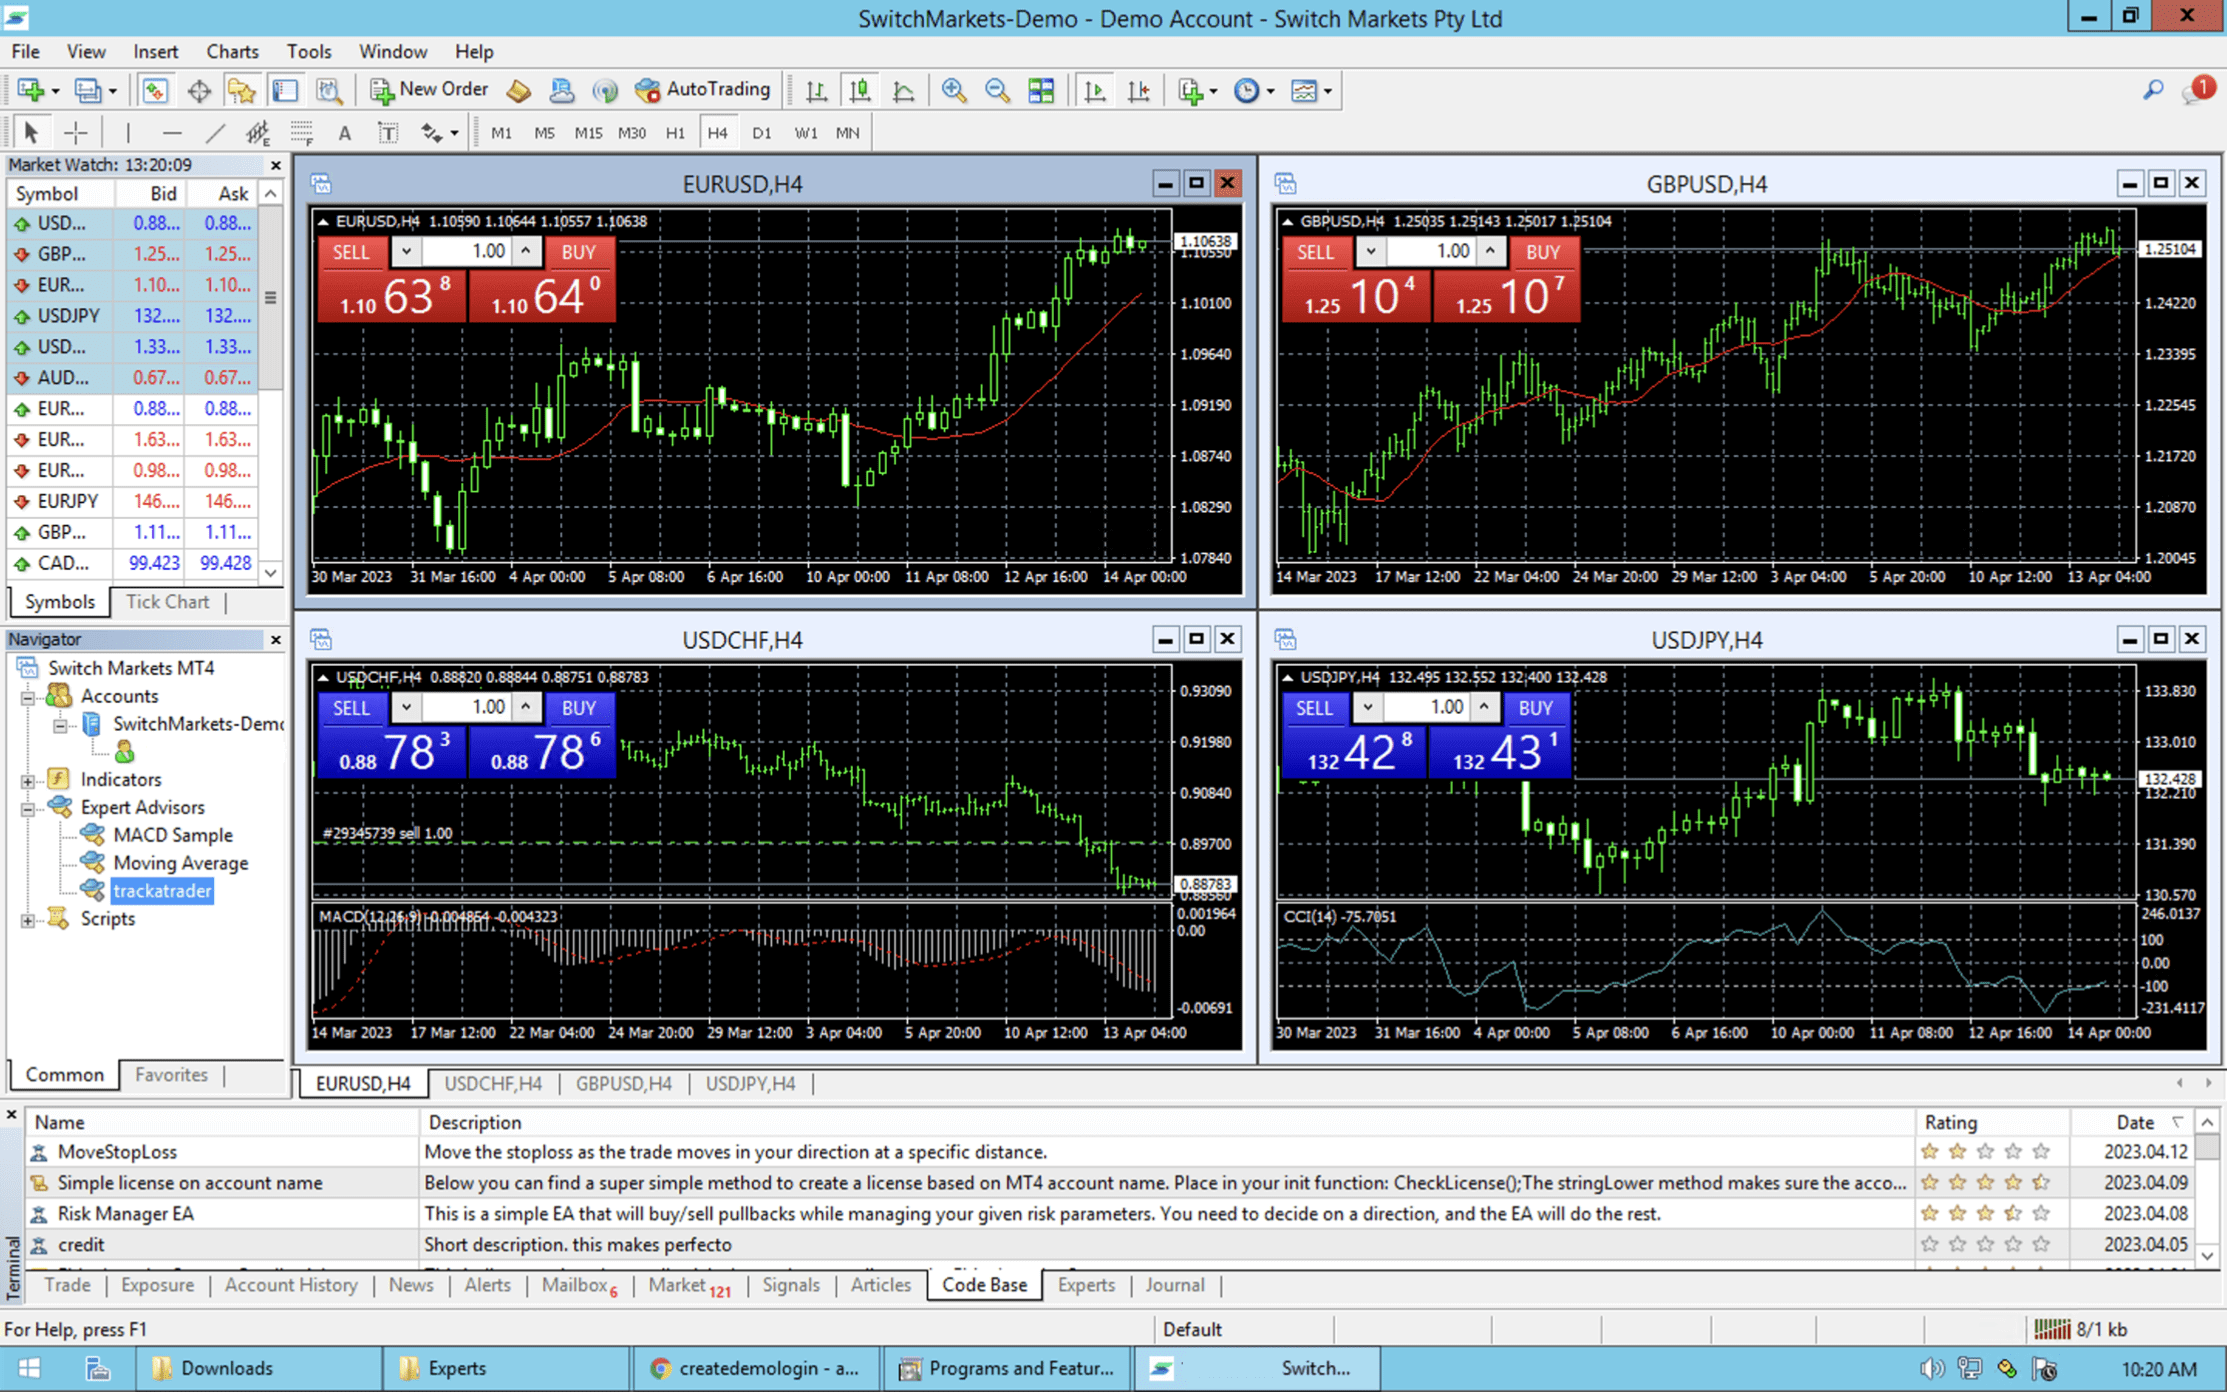Viewport: 2227px width, 1392px height.
Task: Select the trendline drawing tool
Action: click(215, 133)
